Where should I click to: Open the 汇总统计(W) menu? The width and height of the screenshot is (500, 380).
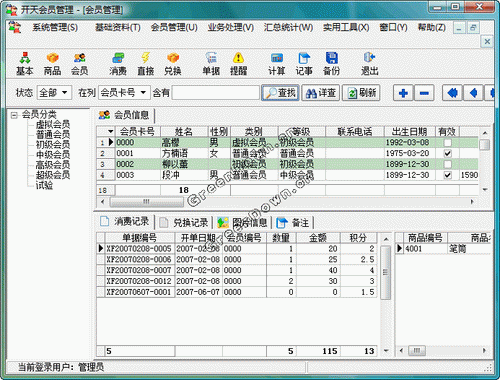pyautogui.click(x=288, y=27)
